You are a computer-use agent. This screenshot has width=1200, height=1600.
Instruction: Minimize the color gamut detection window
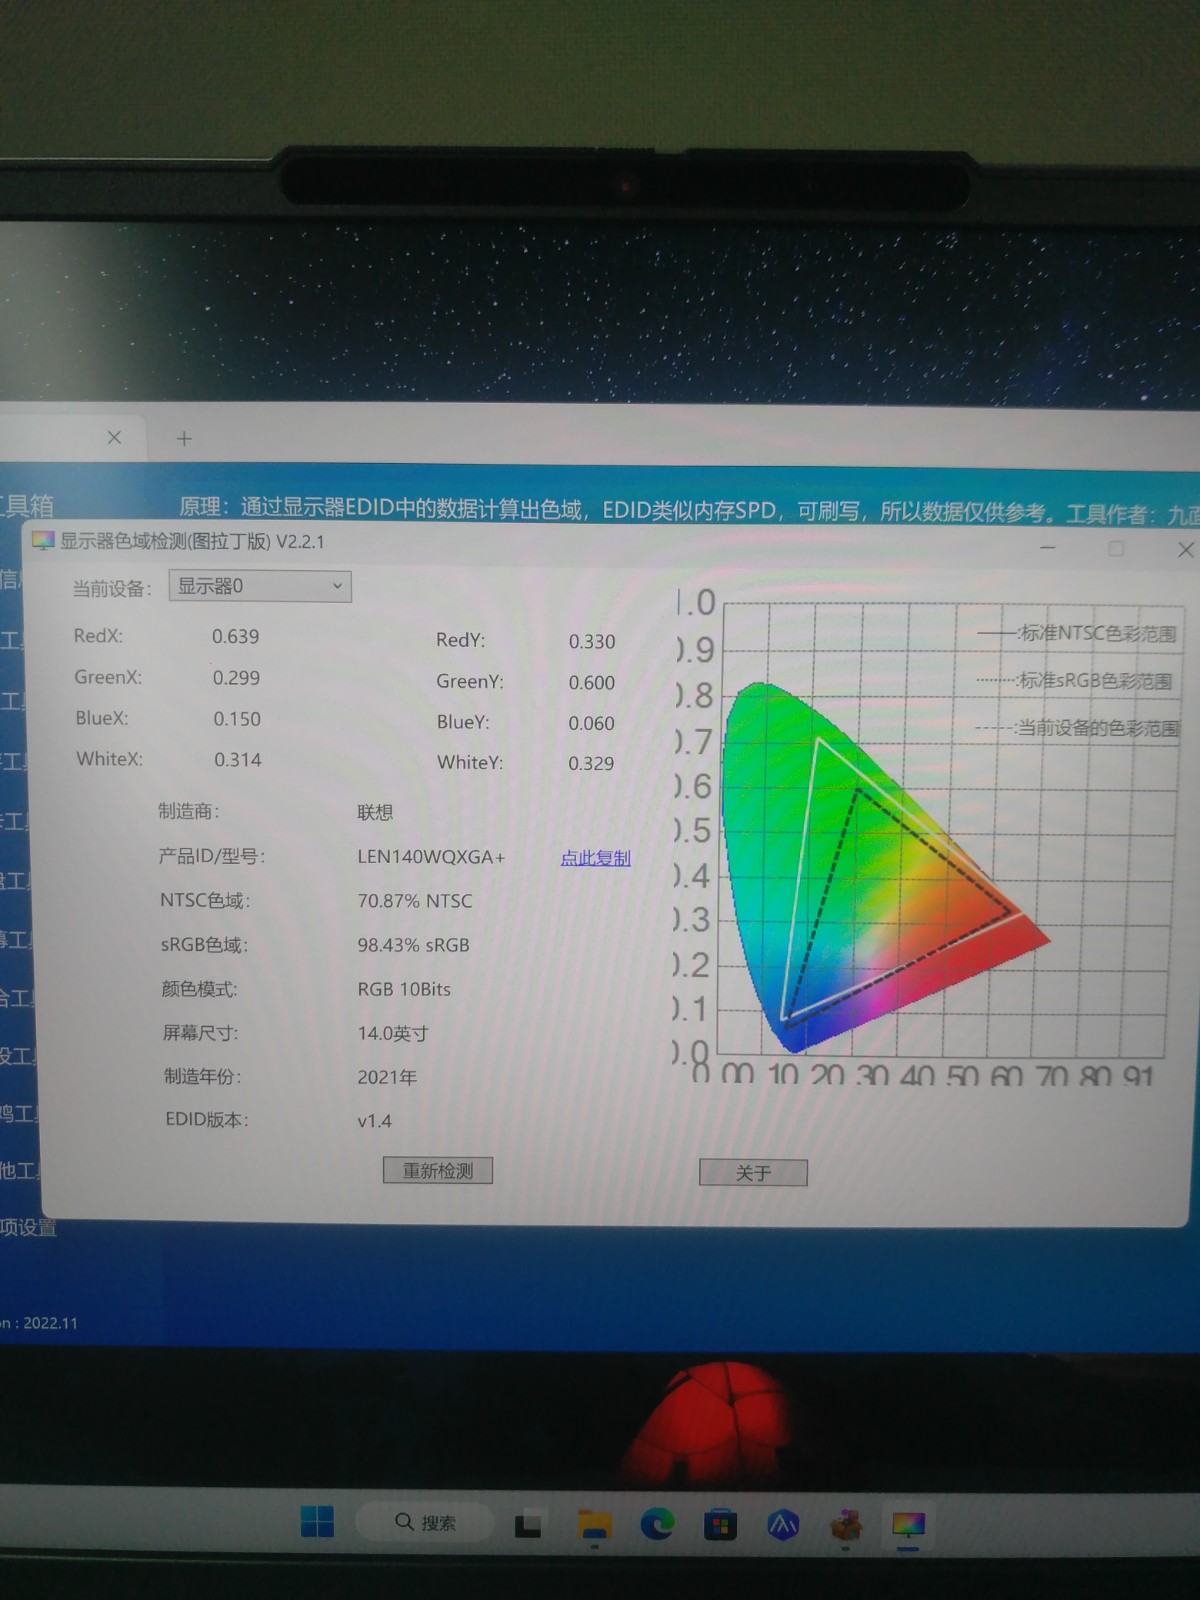click(1048, 547)
